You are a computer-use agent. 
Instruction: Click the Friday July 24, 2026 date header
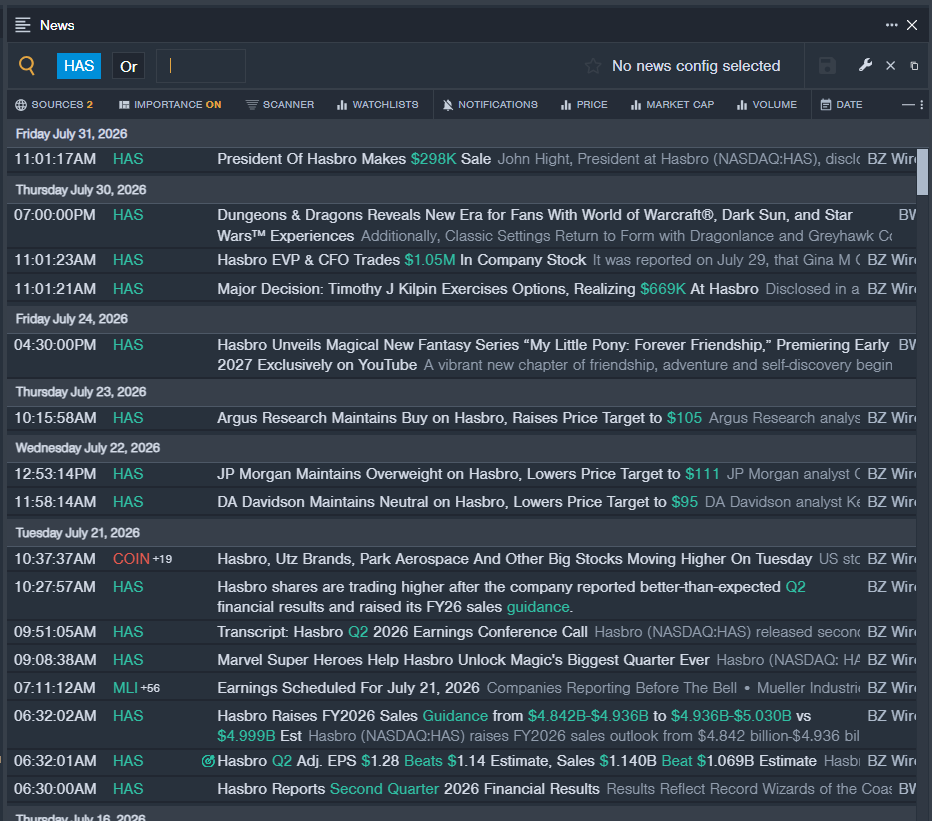pyautogui.click(x=71, y=319)
